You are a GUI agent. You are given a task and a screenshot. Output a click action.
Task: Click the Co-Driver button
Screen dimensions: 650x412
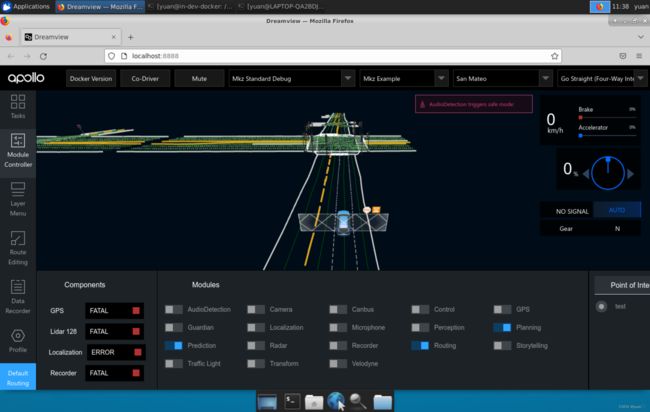pyautogui.click(x=145, y=78)
